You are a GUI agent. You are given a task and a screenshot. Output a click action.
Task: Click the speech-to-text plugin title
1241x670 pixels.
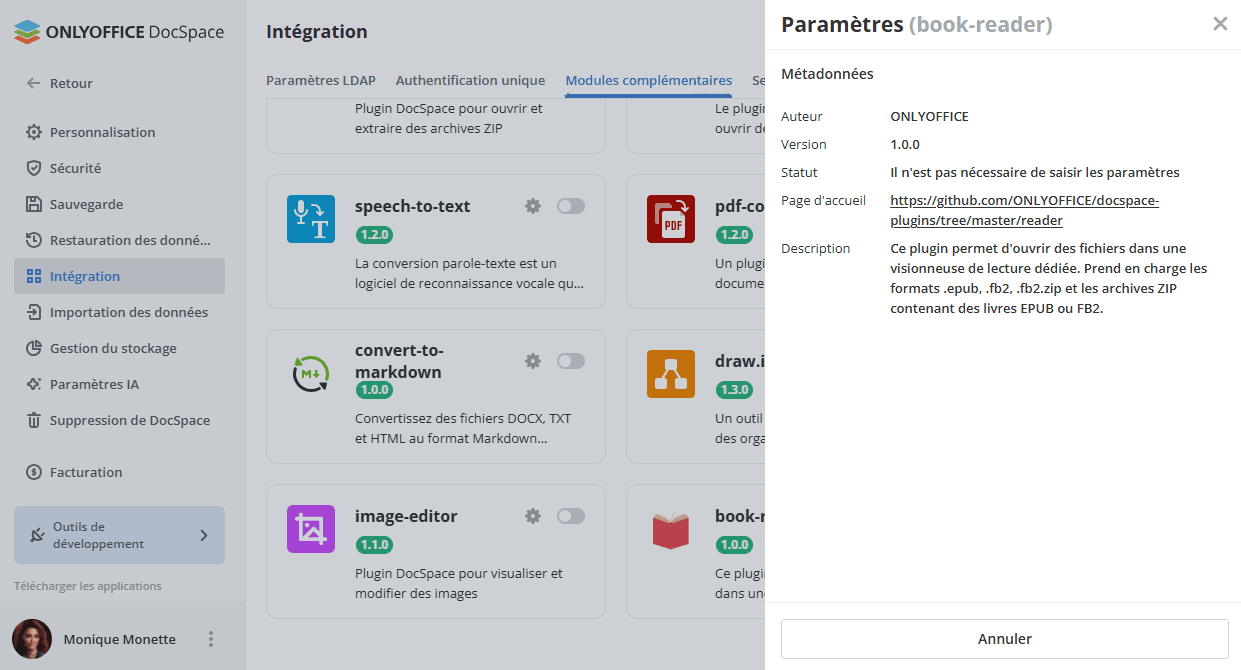click(x=412, y=206)
